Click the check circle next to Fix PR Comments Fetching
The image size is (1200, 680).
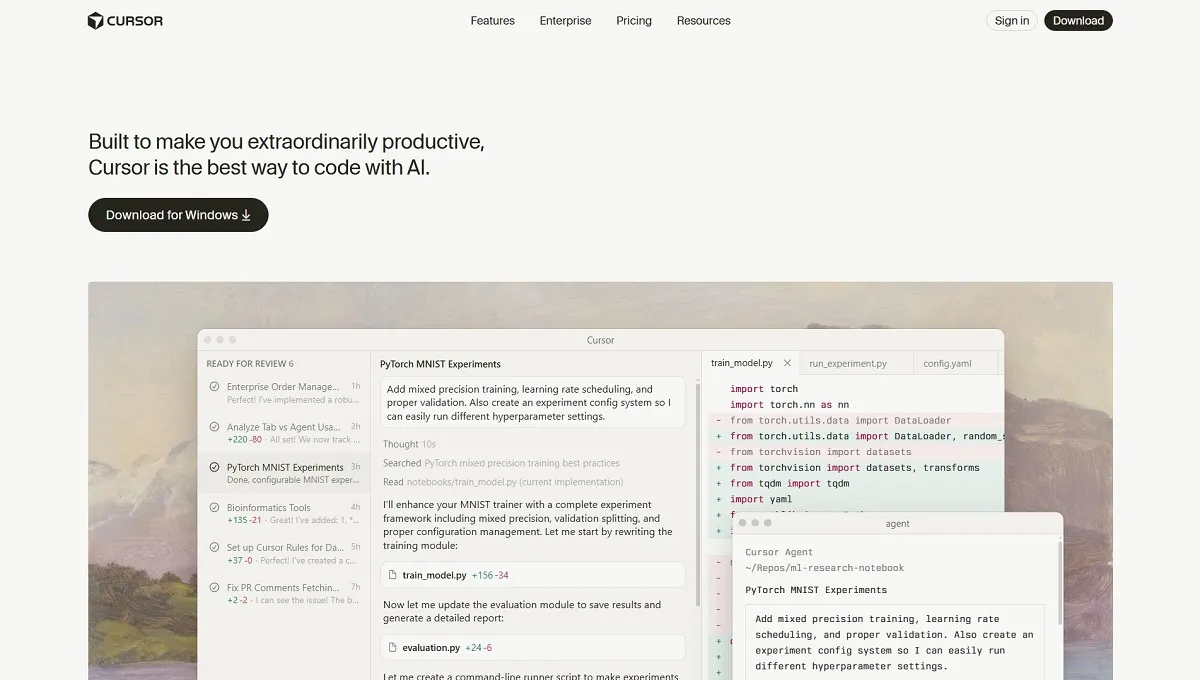point(213,585)
